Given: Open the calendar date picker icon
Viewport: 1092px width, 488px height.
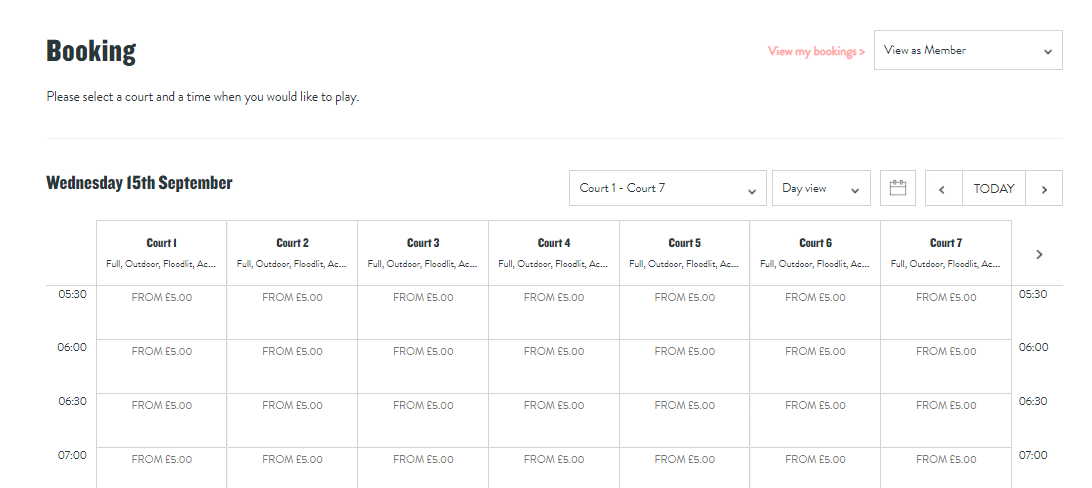Looking at the screenshot, I should 897,188.
